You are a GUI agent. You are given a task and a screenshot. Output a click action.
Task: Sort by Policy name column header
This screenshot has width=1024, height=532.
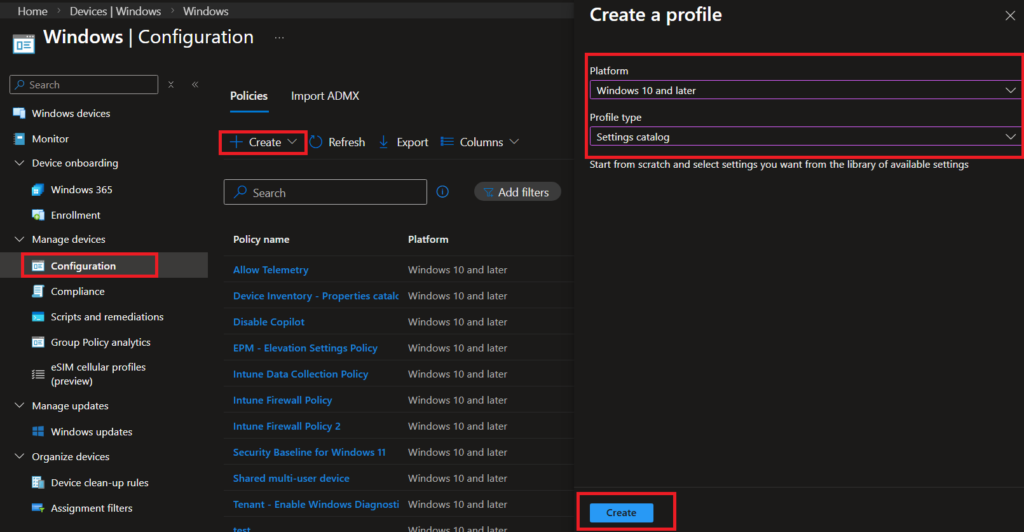261,240
